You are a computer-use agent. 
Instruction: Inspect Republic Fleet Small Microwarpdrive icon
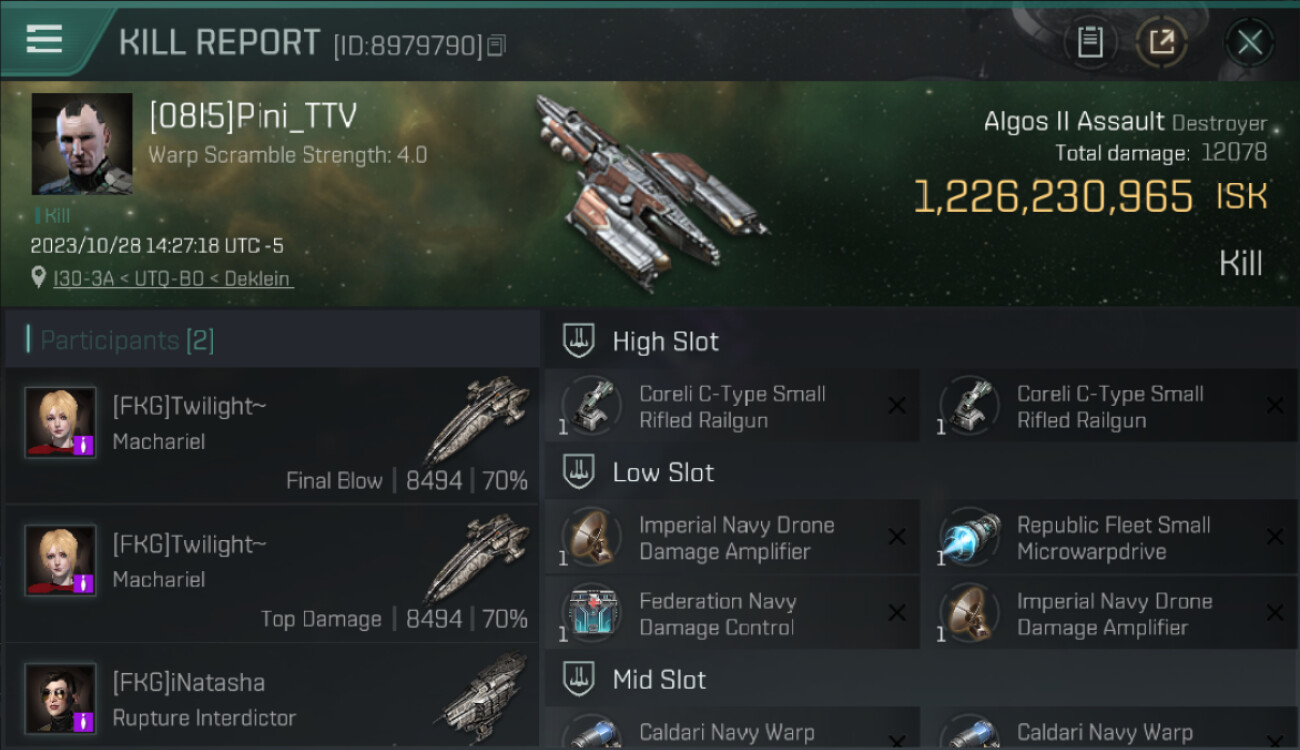tap(969, 538)
